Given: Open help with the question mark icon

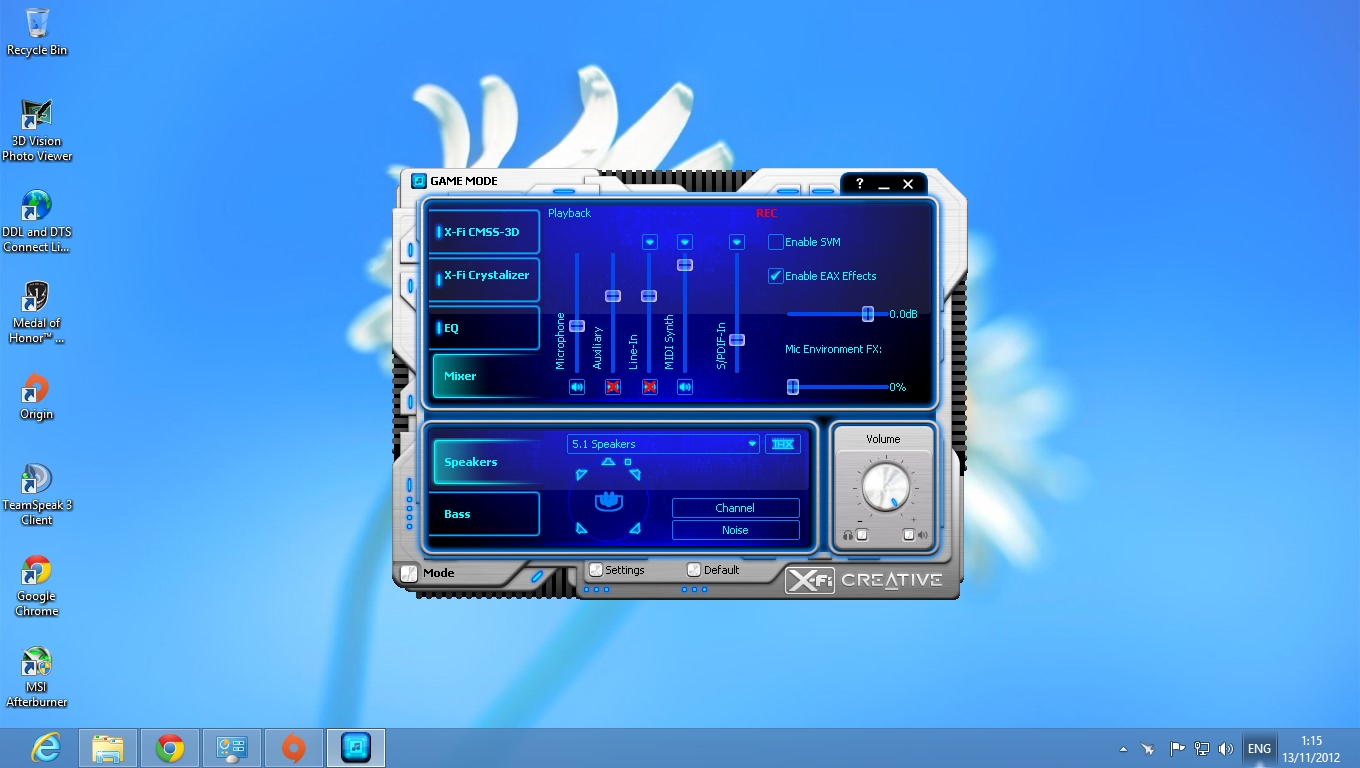Looking at the screenshot, I should (859, 184).
